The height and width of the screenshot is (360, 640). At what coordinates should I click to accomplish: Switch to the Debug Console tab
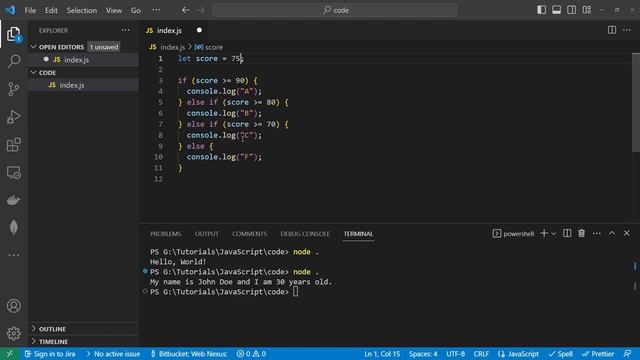[305, 234]
